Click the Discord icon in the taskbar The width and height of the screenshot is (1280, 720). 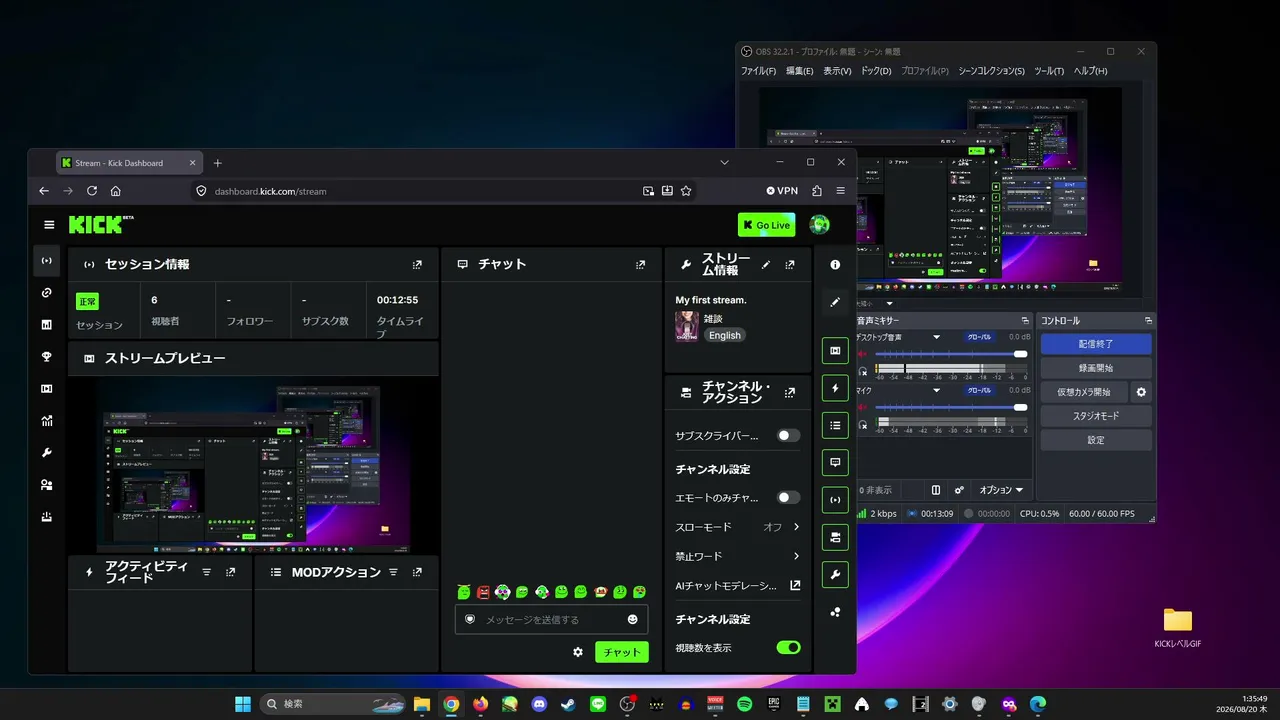[x=539, y=704]
